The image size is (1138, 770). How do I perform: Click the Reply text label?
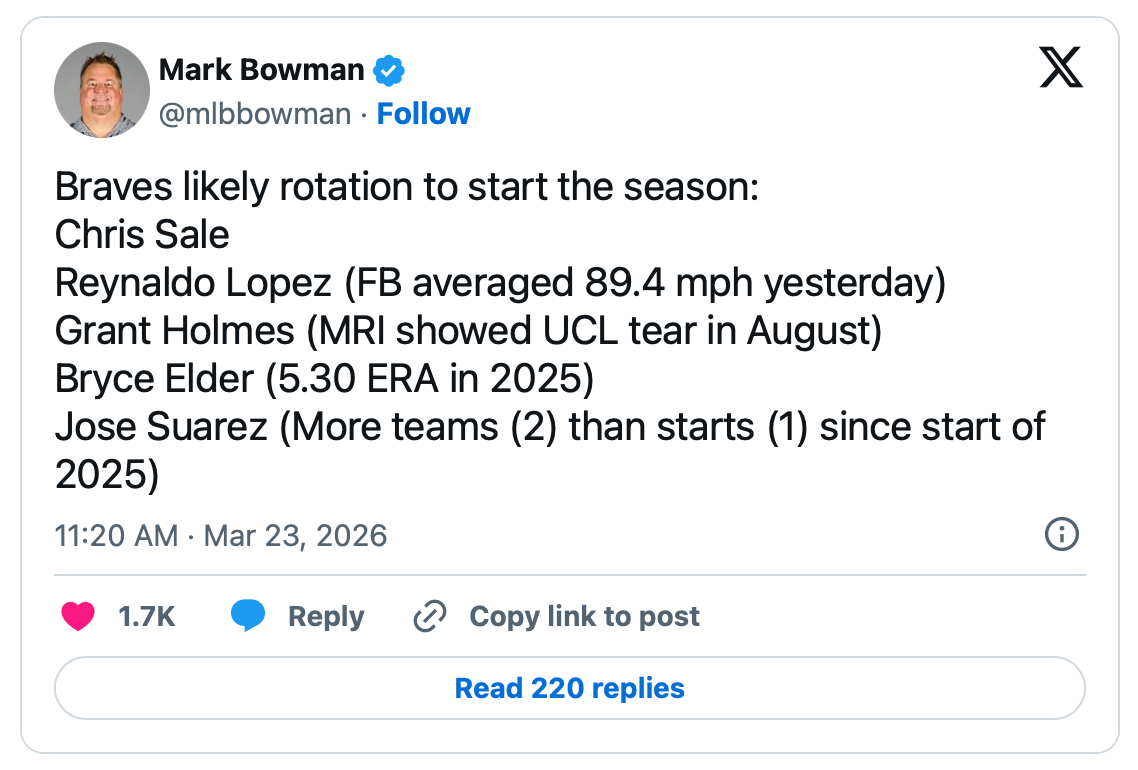coord(326,617)
